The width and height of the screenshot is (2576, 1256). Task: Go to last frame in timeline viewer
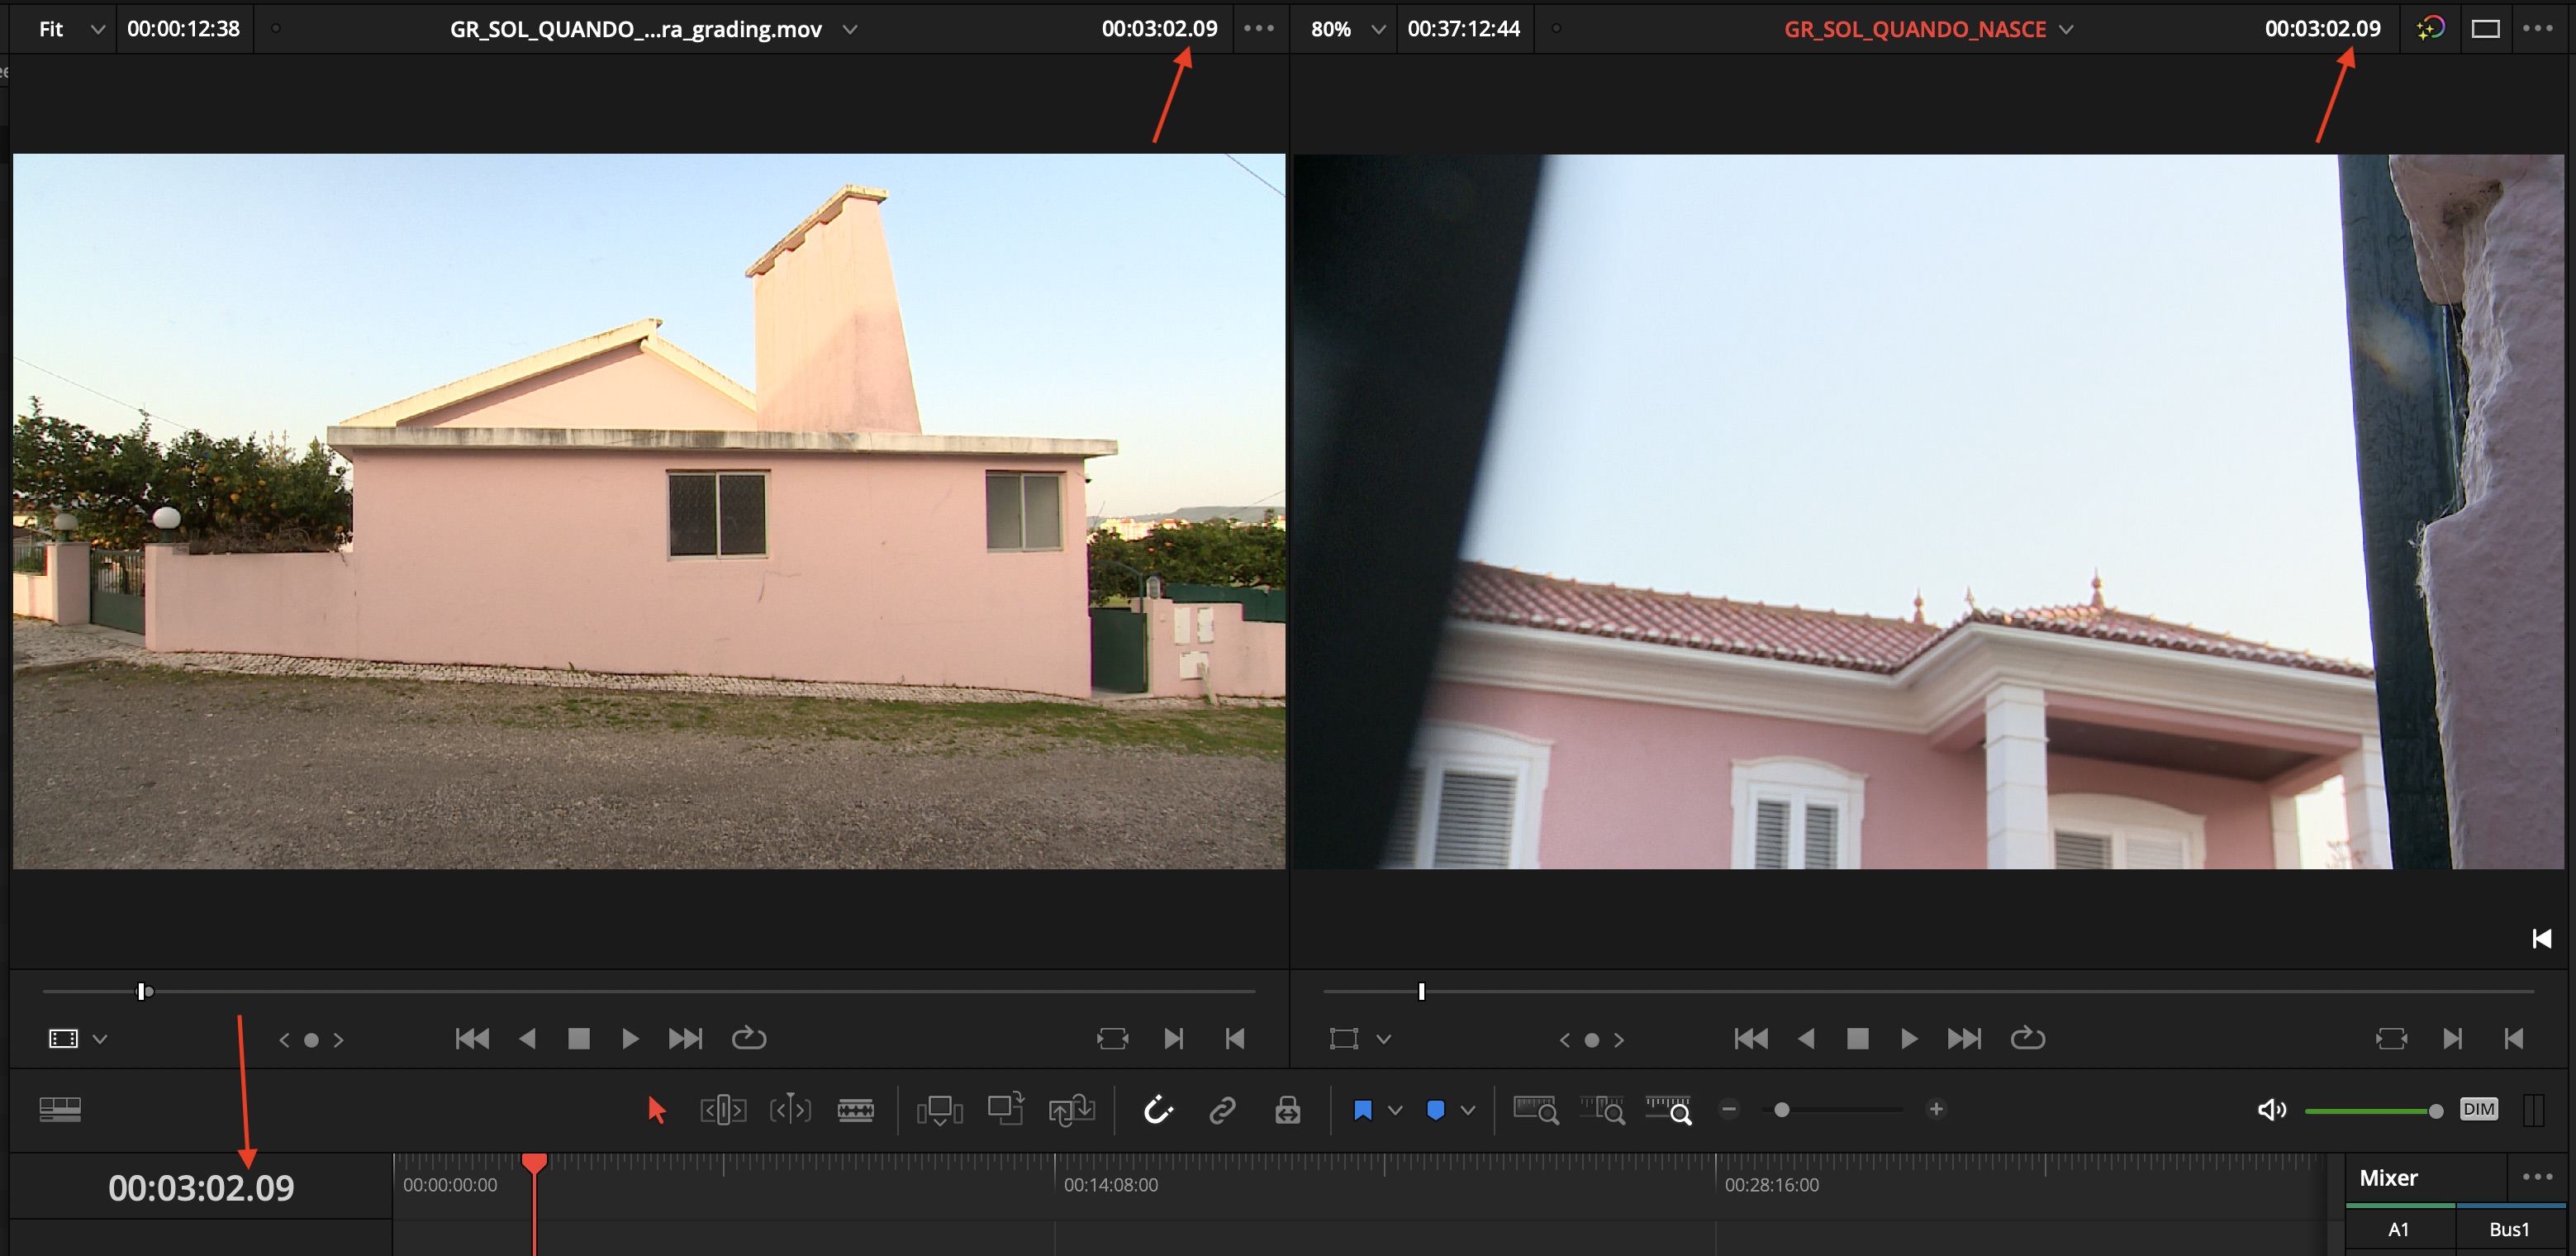click(x=1964, y=1039)
